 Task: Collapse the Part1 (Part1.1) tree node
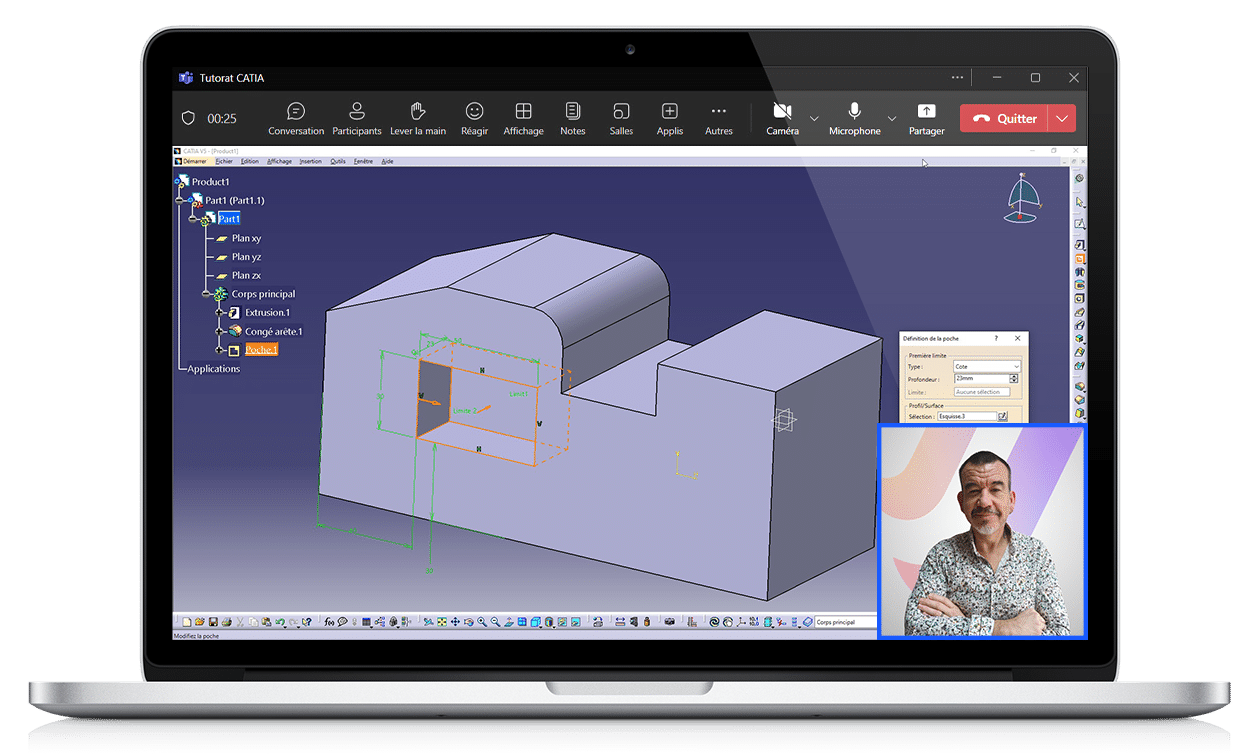pos(180,200)
